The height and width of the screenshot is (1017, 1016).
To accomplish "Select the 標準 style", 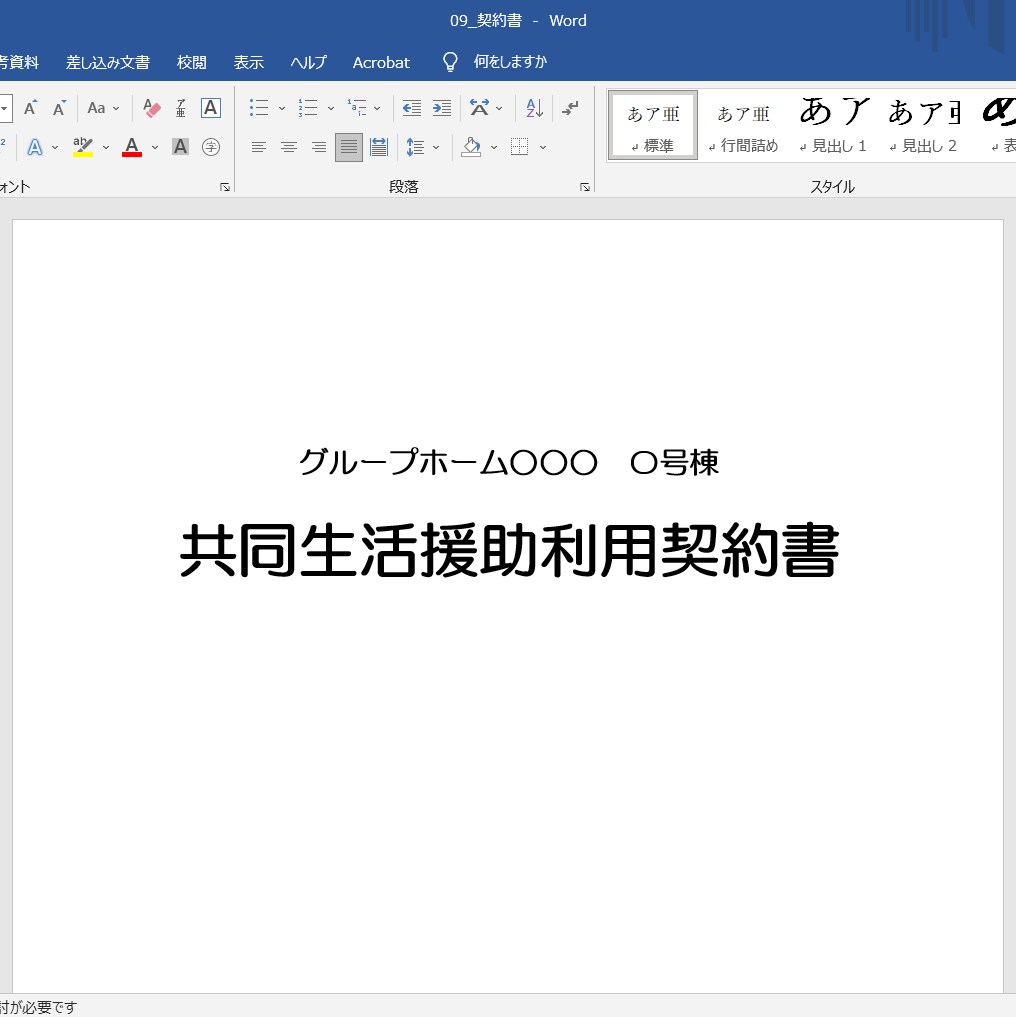I will 653,125.
